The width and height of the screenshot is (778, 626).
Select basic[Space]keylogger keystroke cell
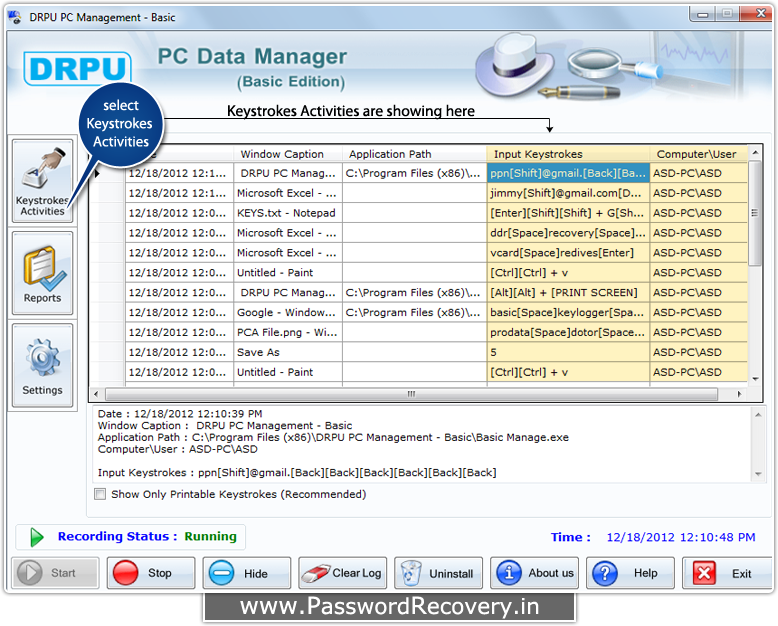(568, 313)
